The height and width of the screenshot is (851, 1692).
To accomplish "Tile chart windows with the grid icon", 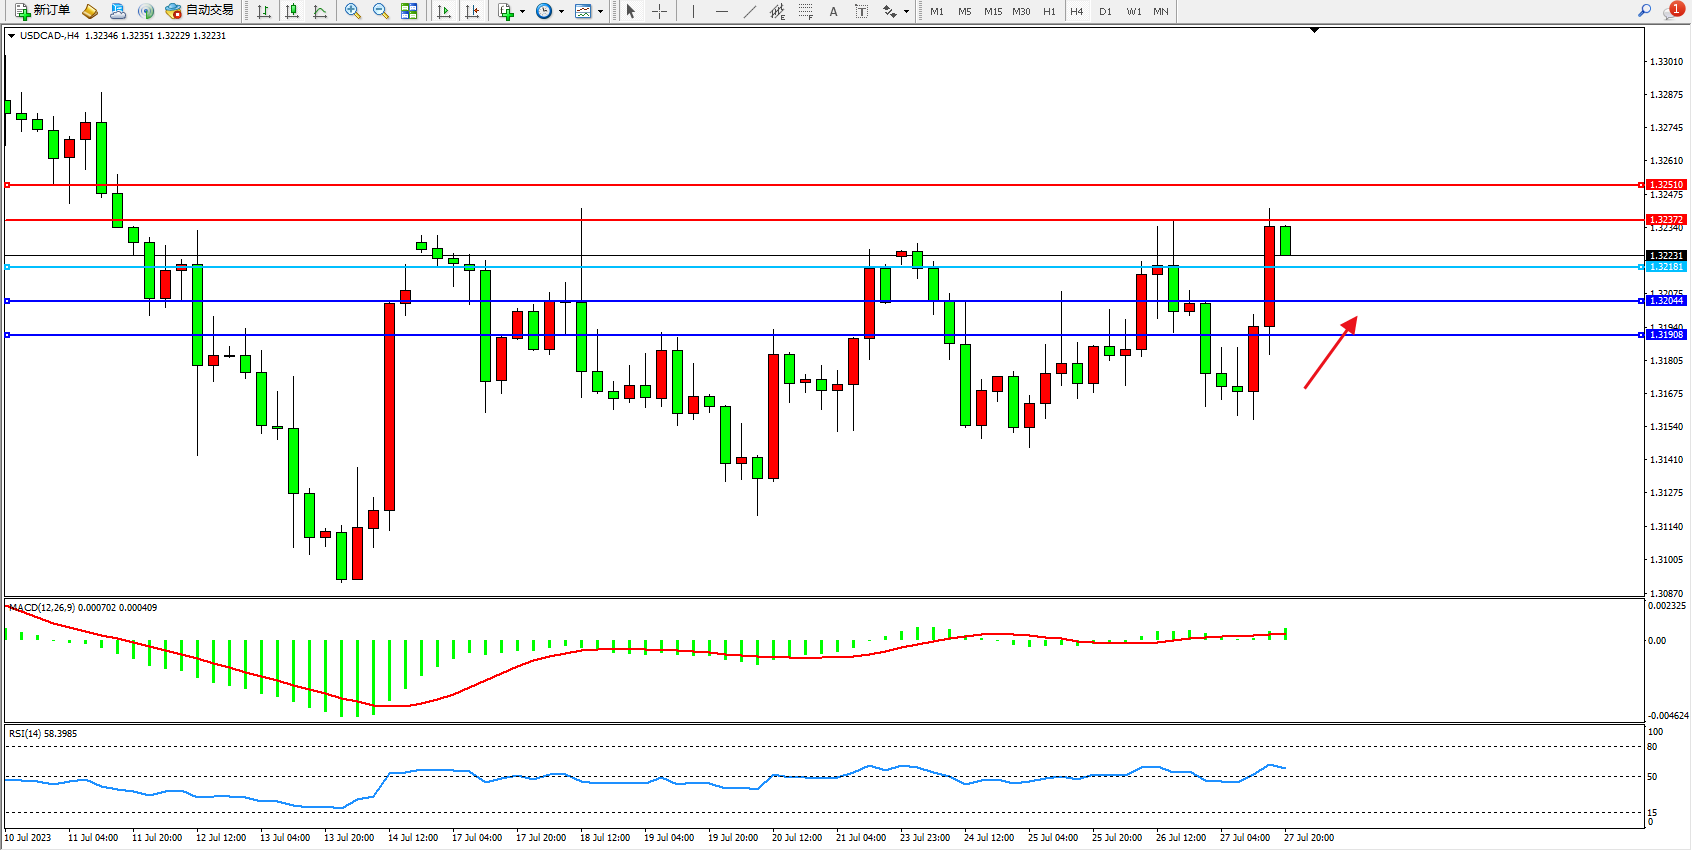I will (x=409, y=11).
